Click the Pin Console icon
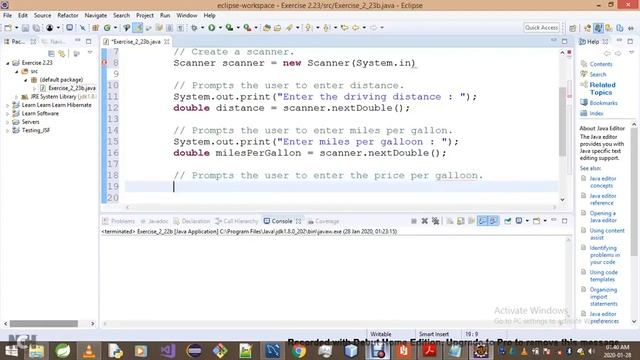 pos(507,221)
